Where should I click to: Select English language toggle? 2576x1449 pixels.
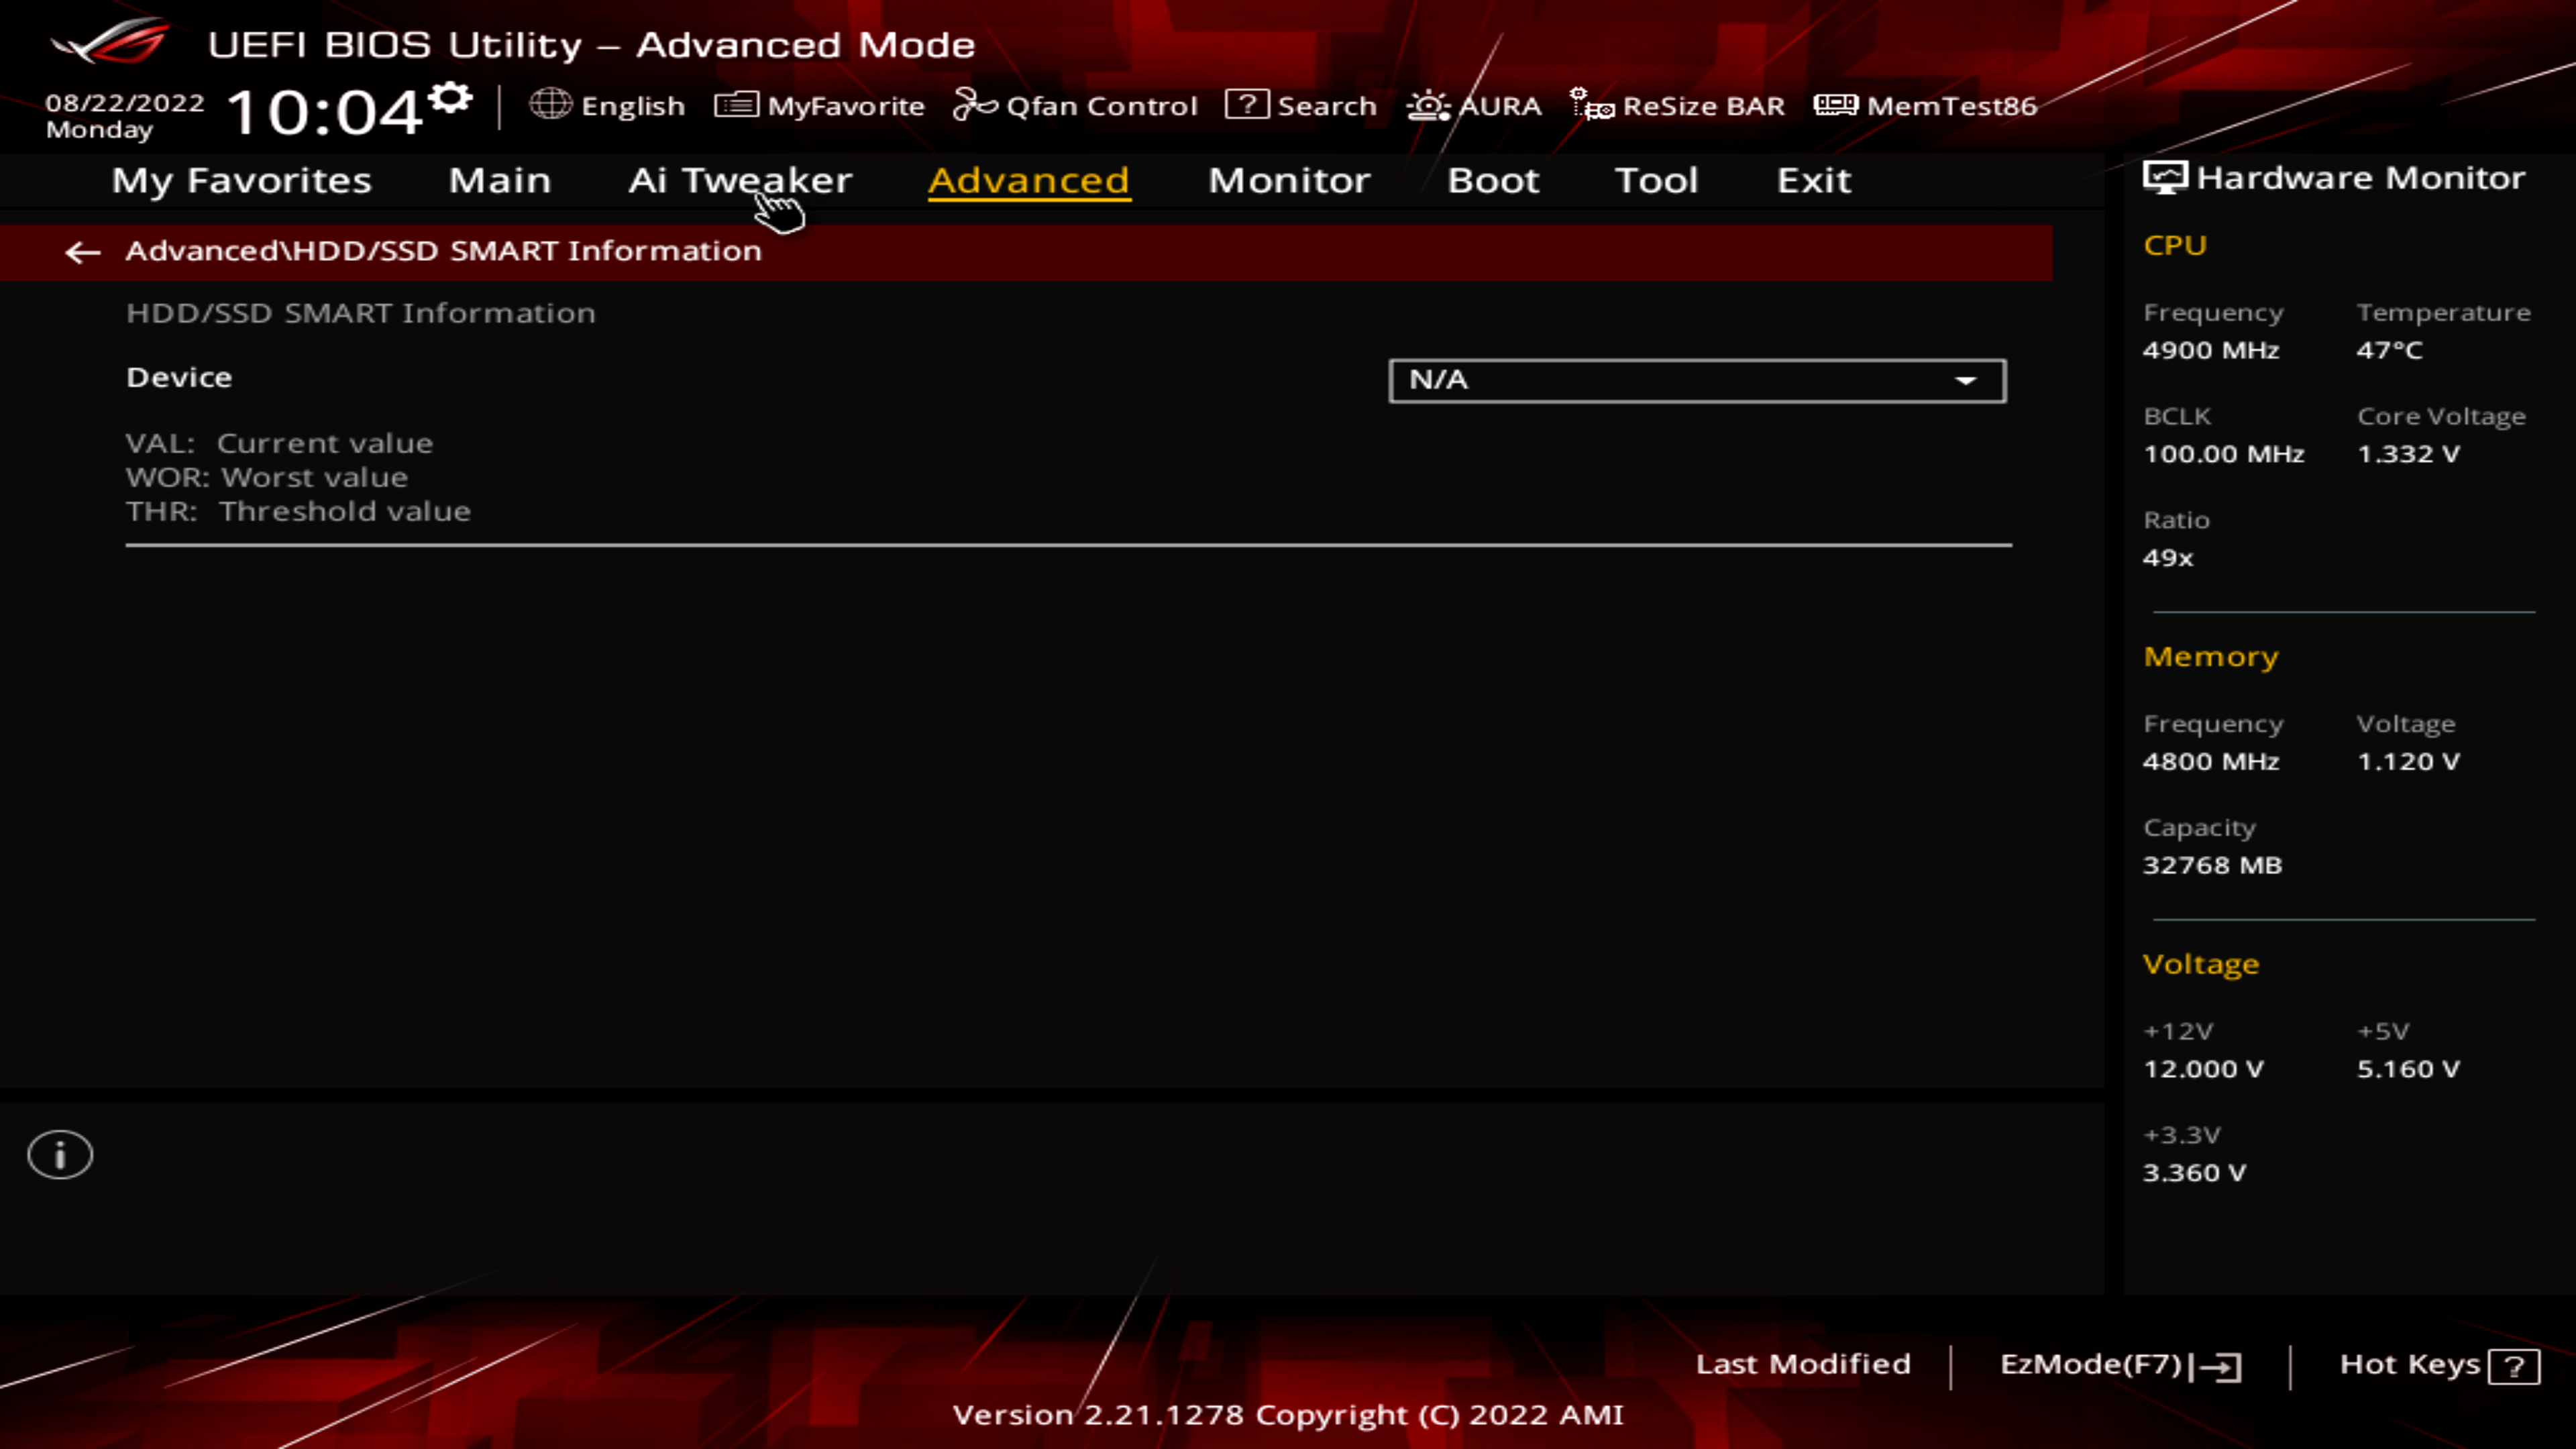tap(607, 105)
